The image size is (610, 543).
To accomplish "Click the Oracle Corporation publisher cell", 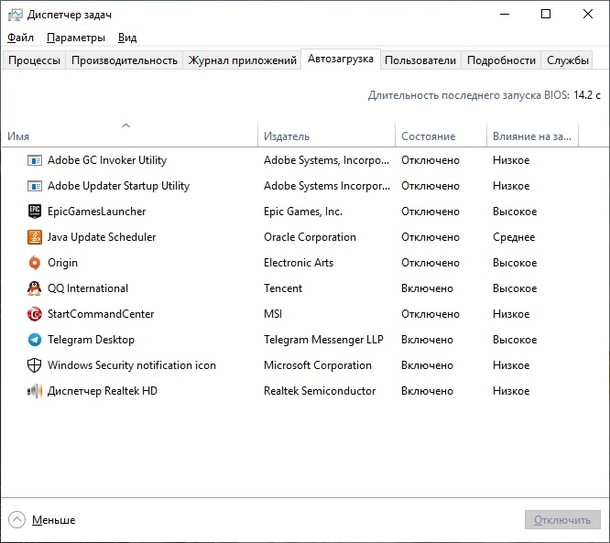I will tap(310, 237).
